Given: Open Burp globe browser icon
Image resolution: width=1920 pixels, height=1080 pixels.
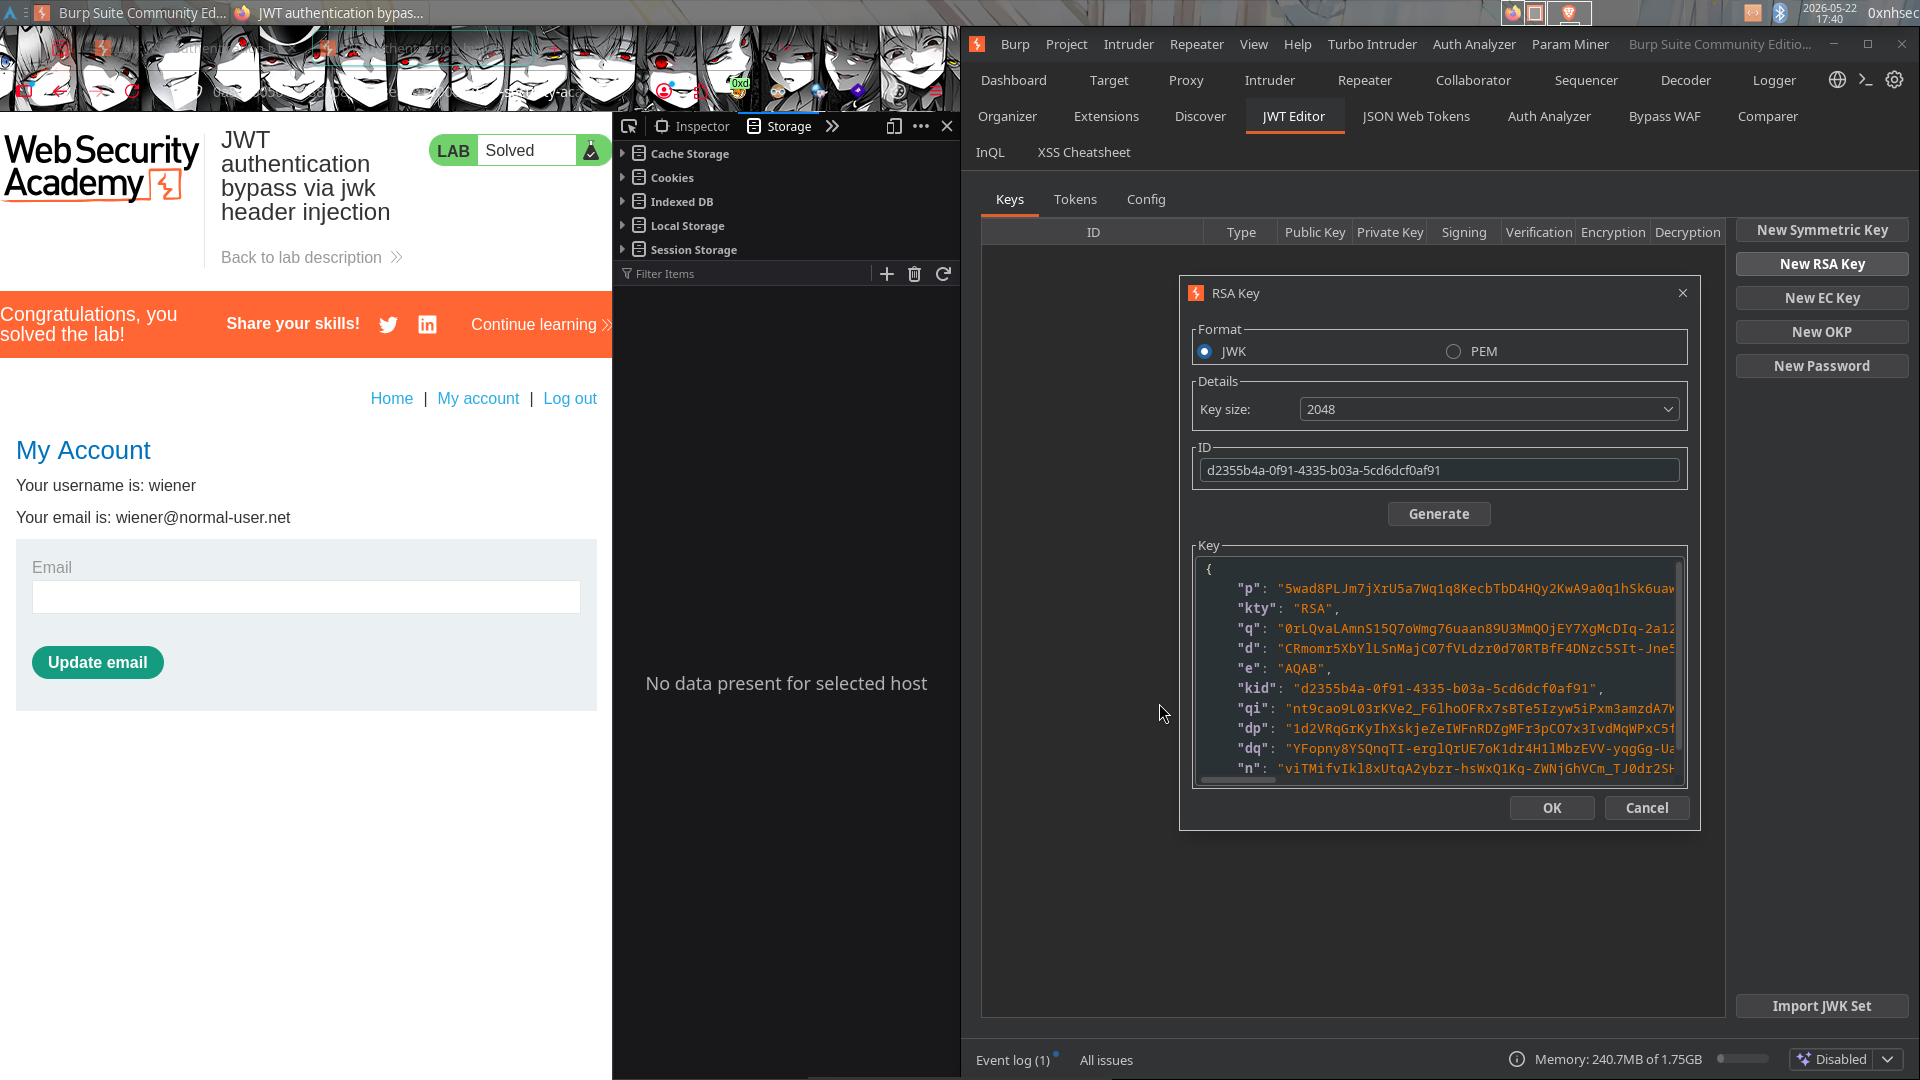Looking at the screenshot, I should point(1837,80).
